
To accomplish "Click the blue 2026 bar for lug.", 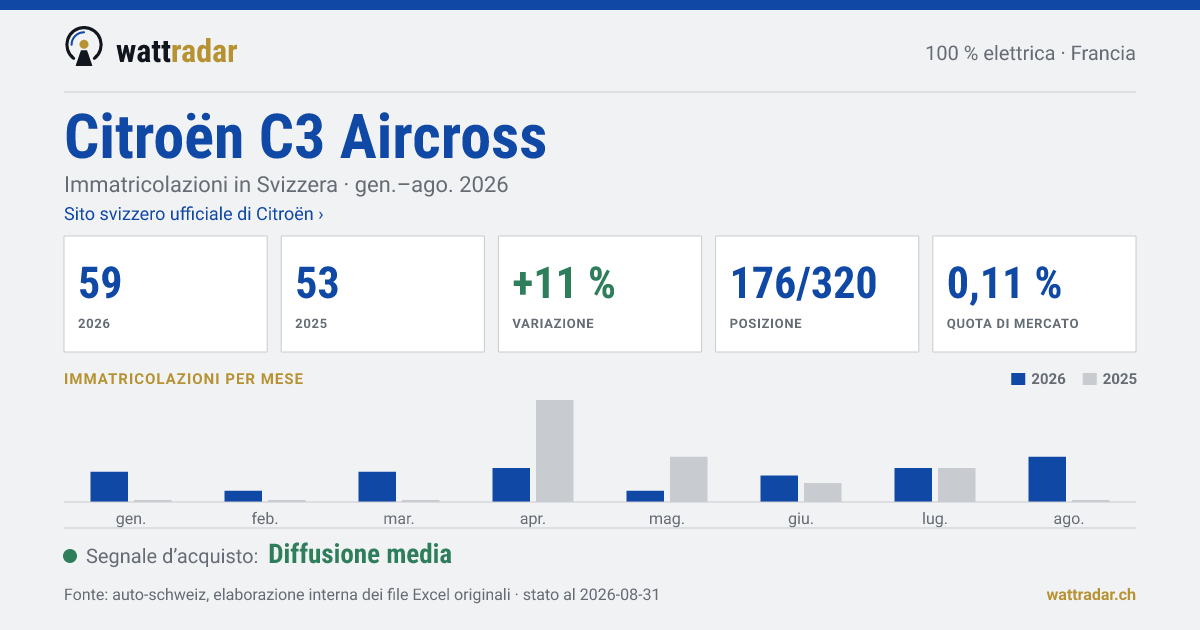I will [x=913, y=484].
